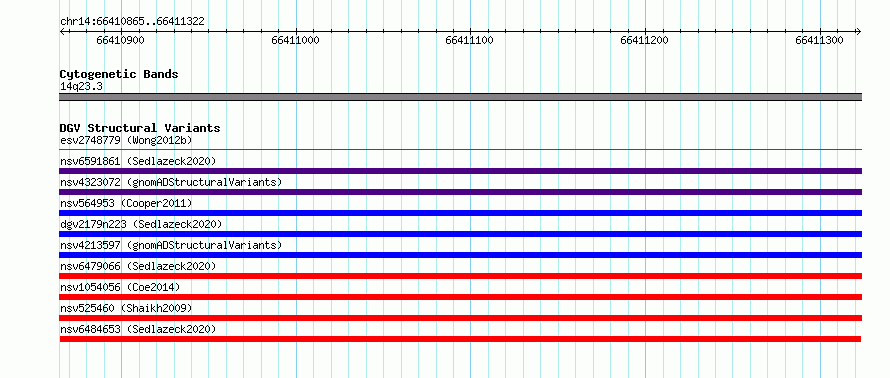Viewport: 890px width, 378px height.
Task: Click the chr14:66410865..66411322 region label
Action: click(x=132, y=22)
